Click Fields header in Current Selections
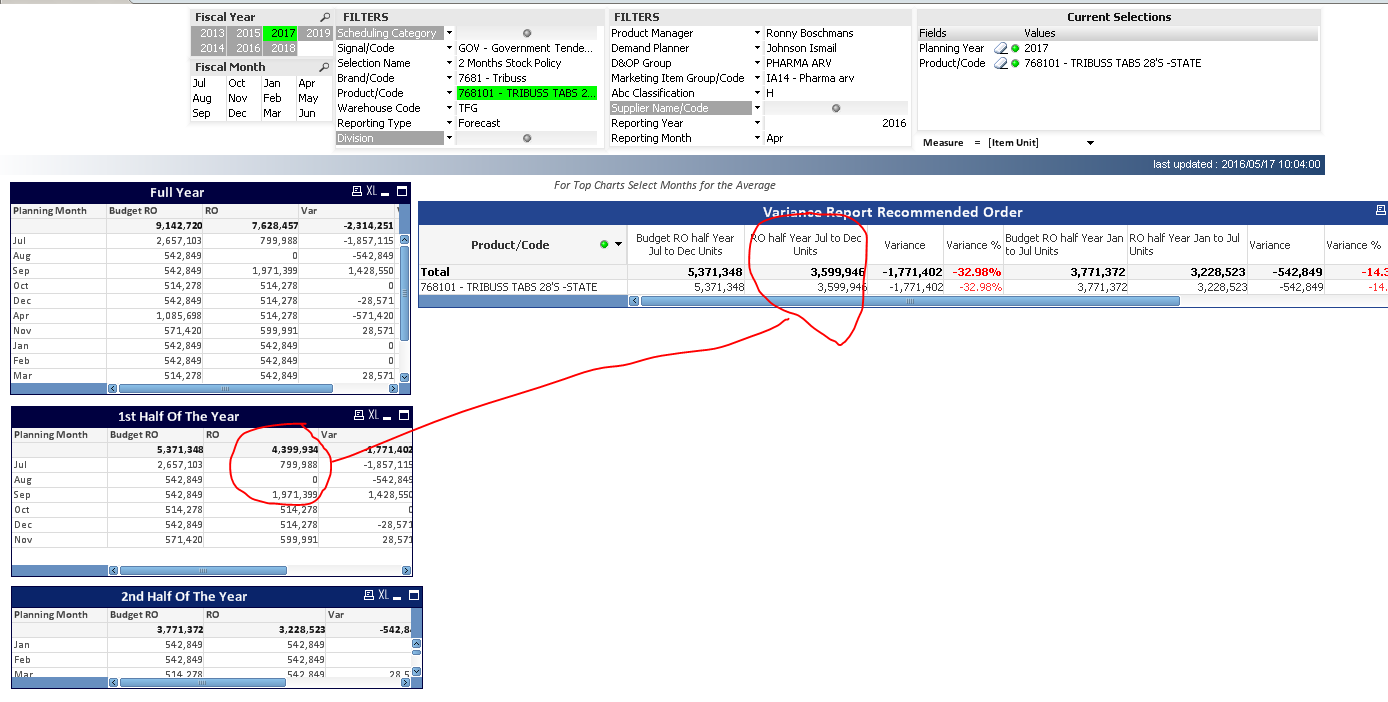 [x=933, y=33]
